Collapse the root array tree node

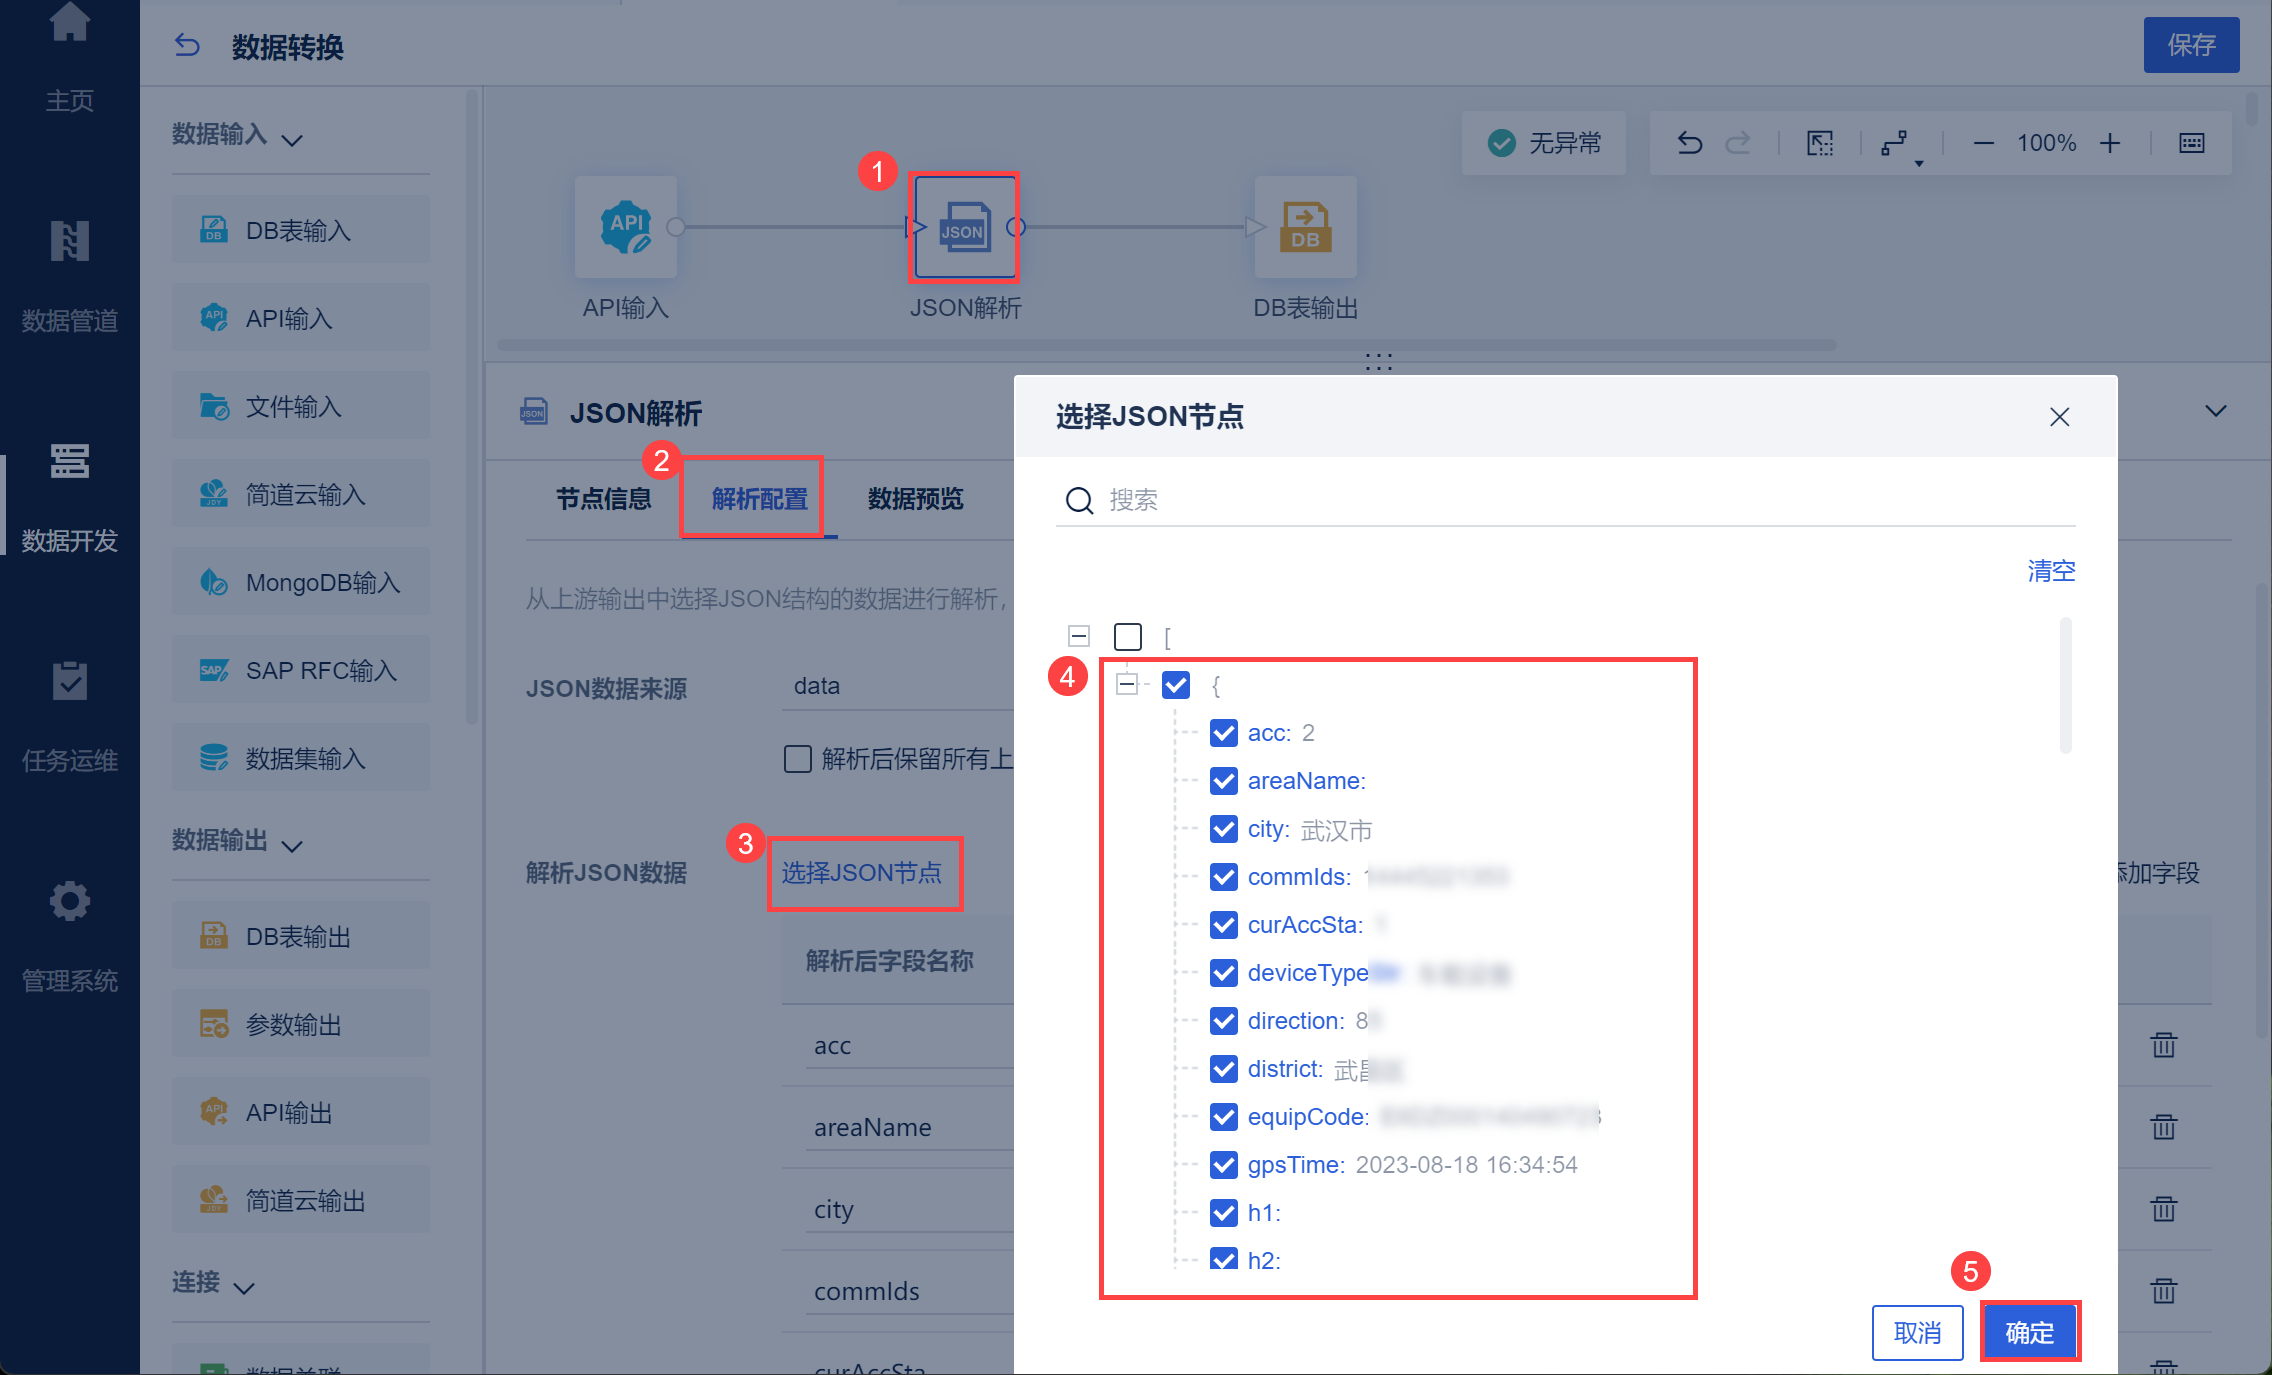point(1079,636)
